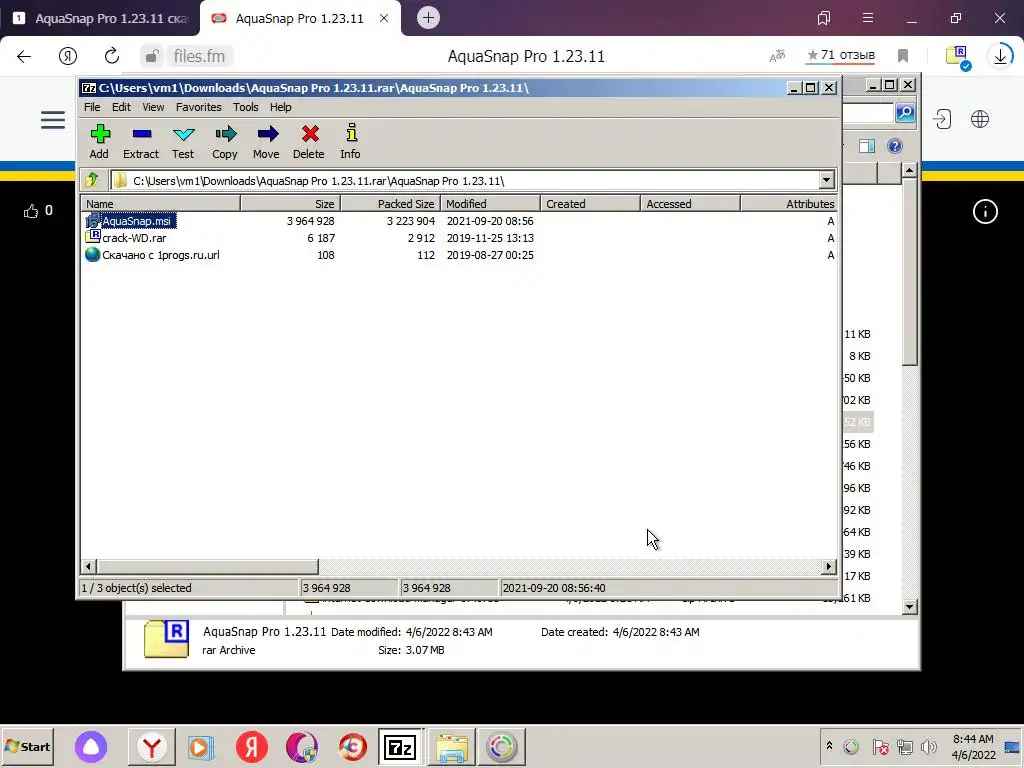Expand the 7-Zip address path dropdown
This screenshot has width=1024, height=768.
pos(826,180)
